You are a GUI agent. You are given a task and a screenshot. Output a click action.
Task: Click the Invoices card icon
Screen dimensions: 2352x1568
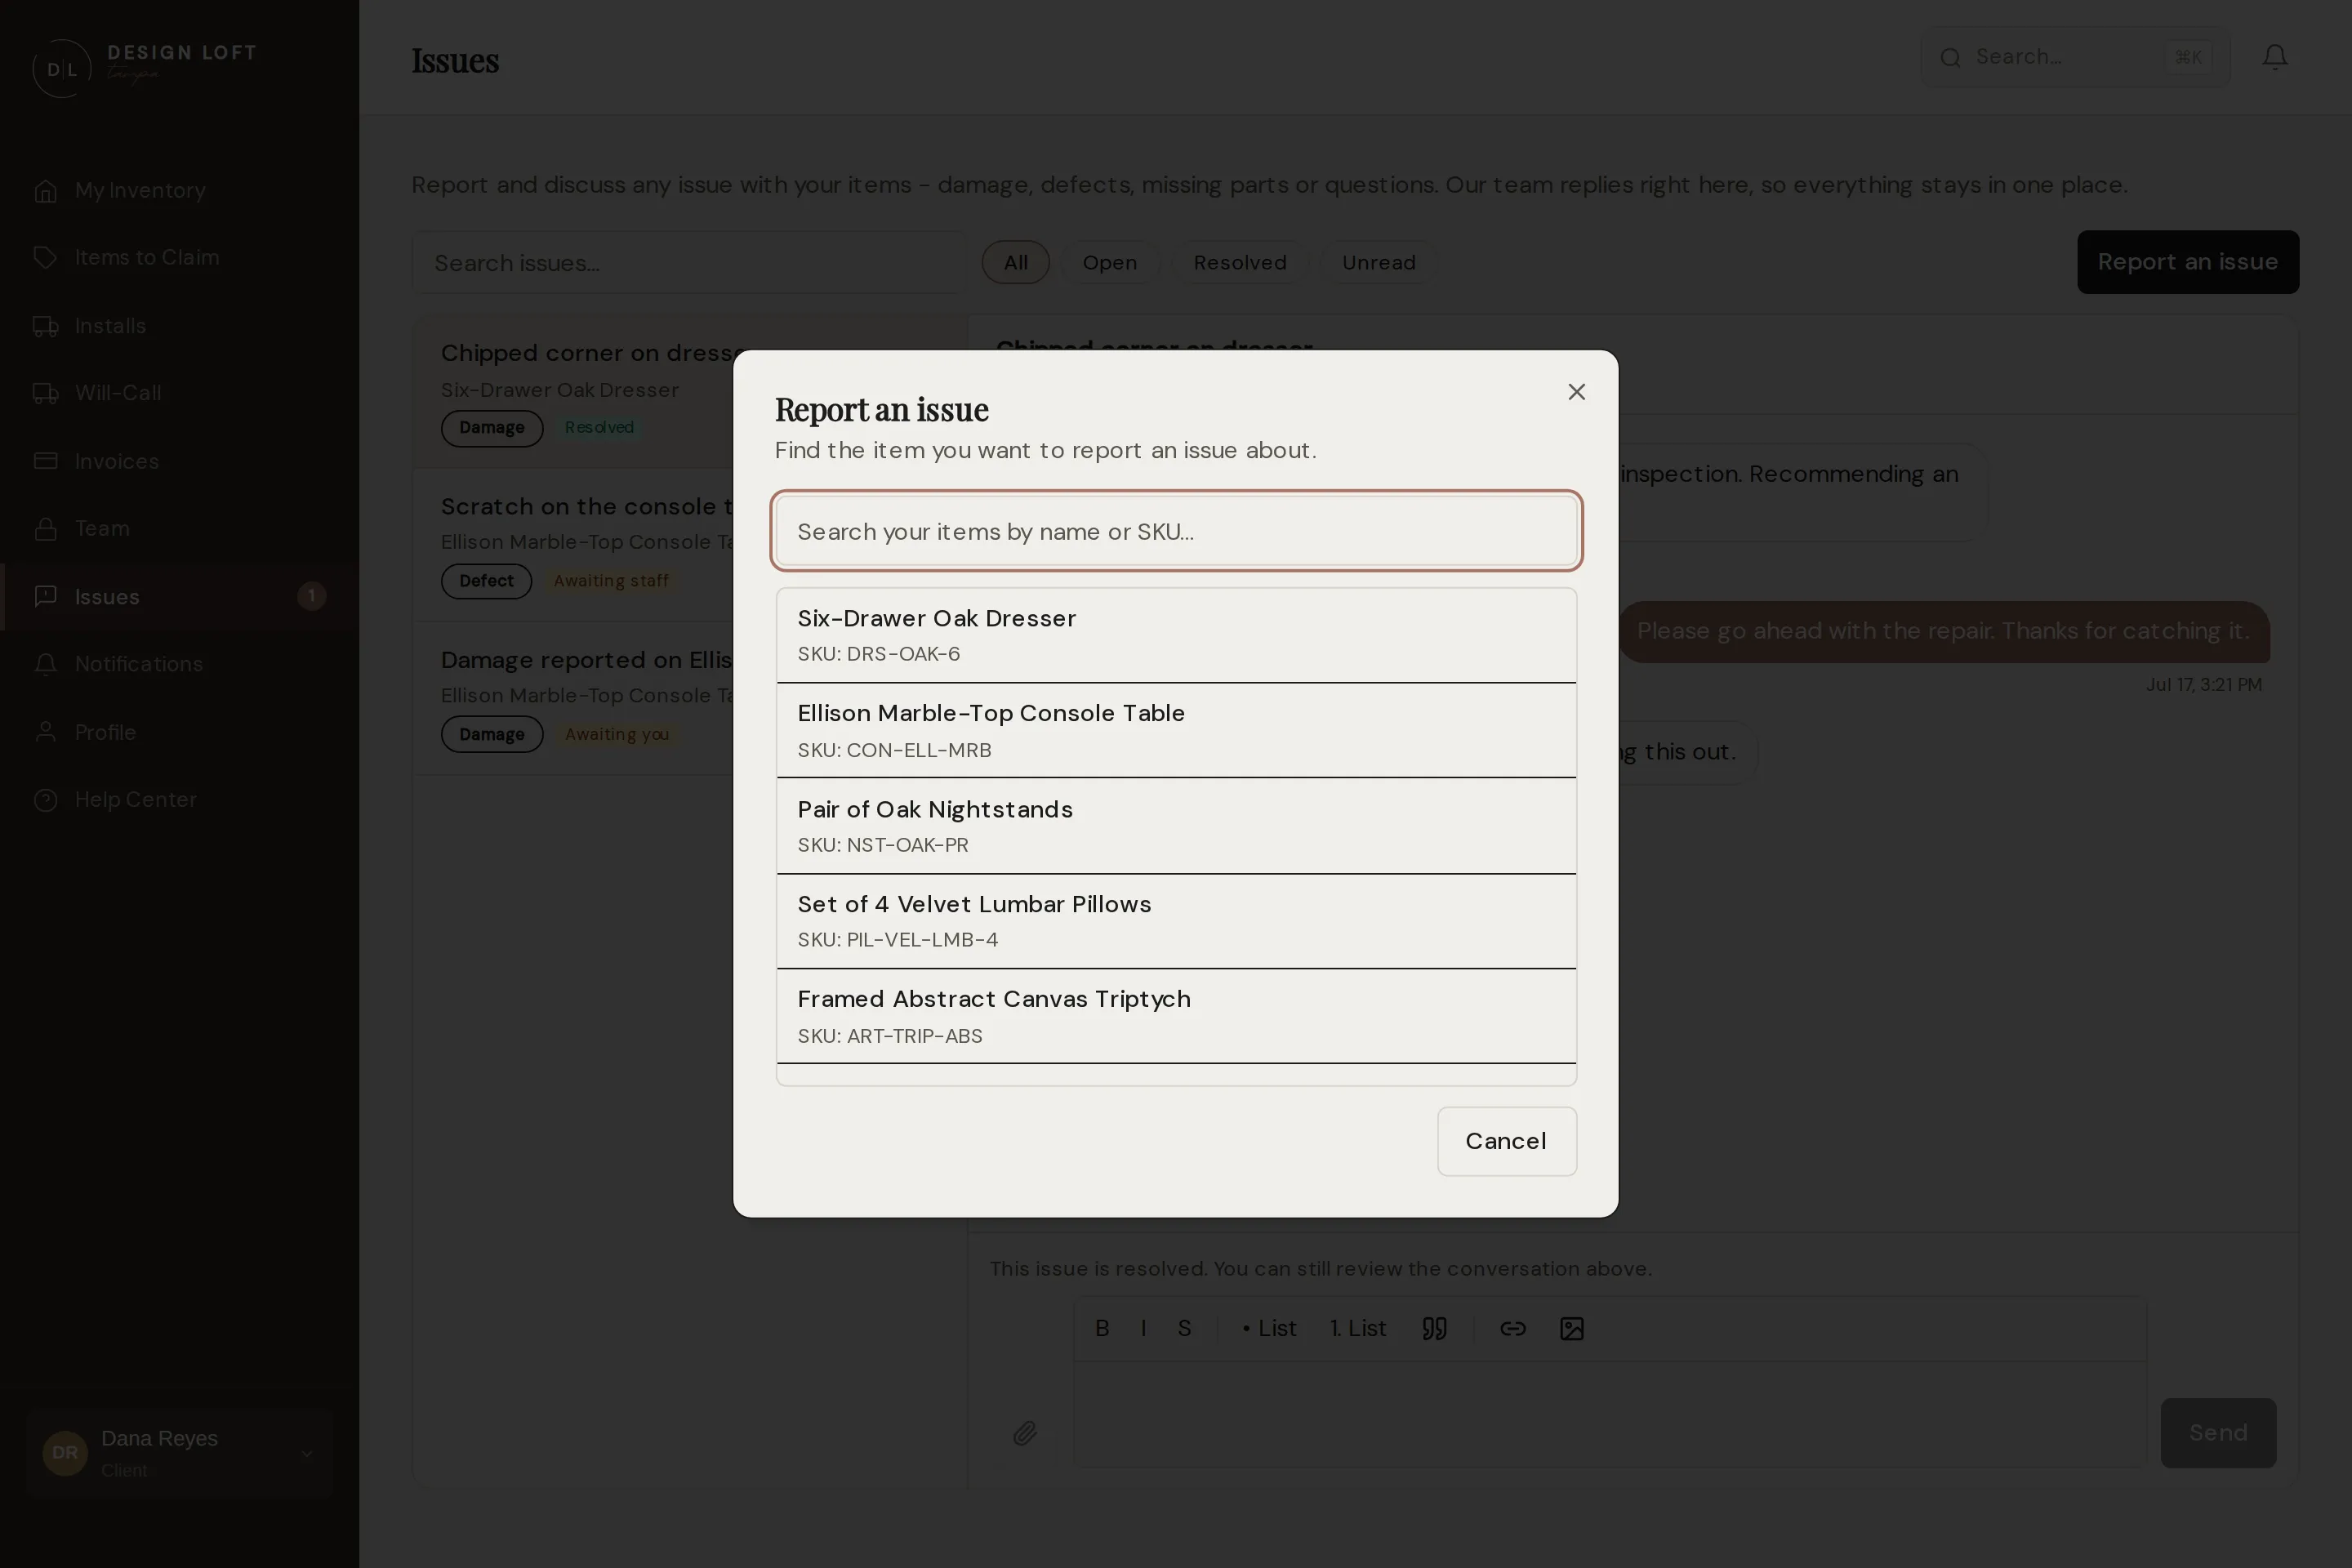pos(45,461)
